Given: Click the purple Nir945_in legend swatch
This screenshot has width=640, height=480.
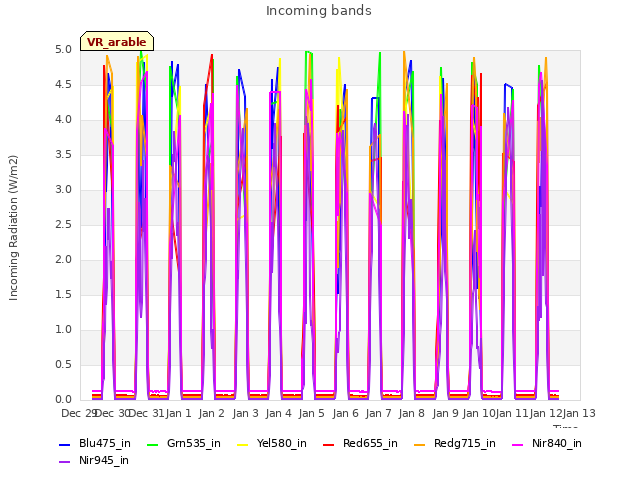Looking at the screenshot, I should click(x=64, y=462).
